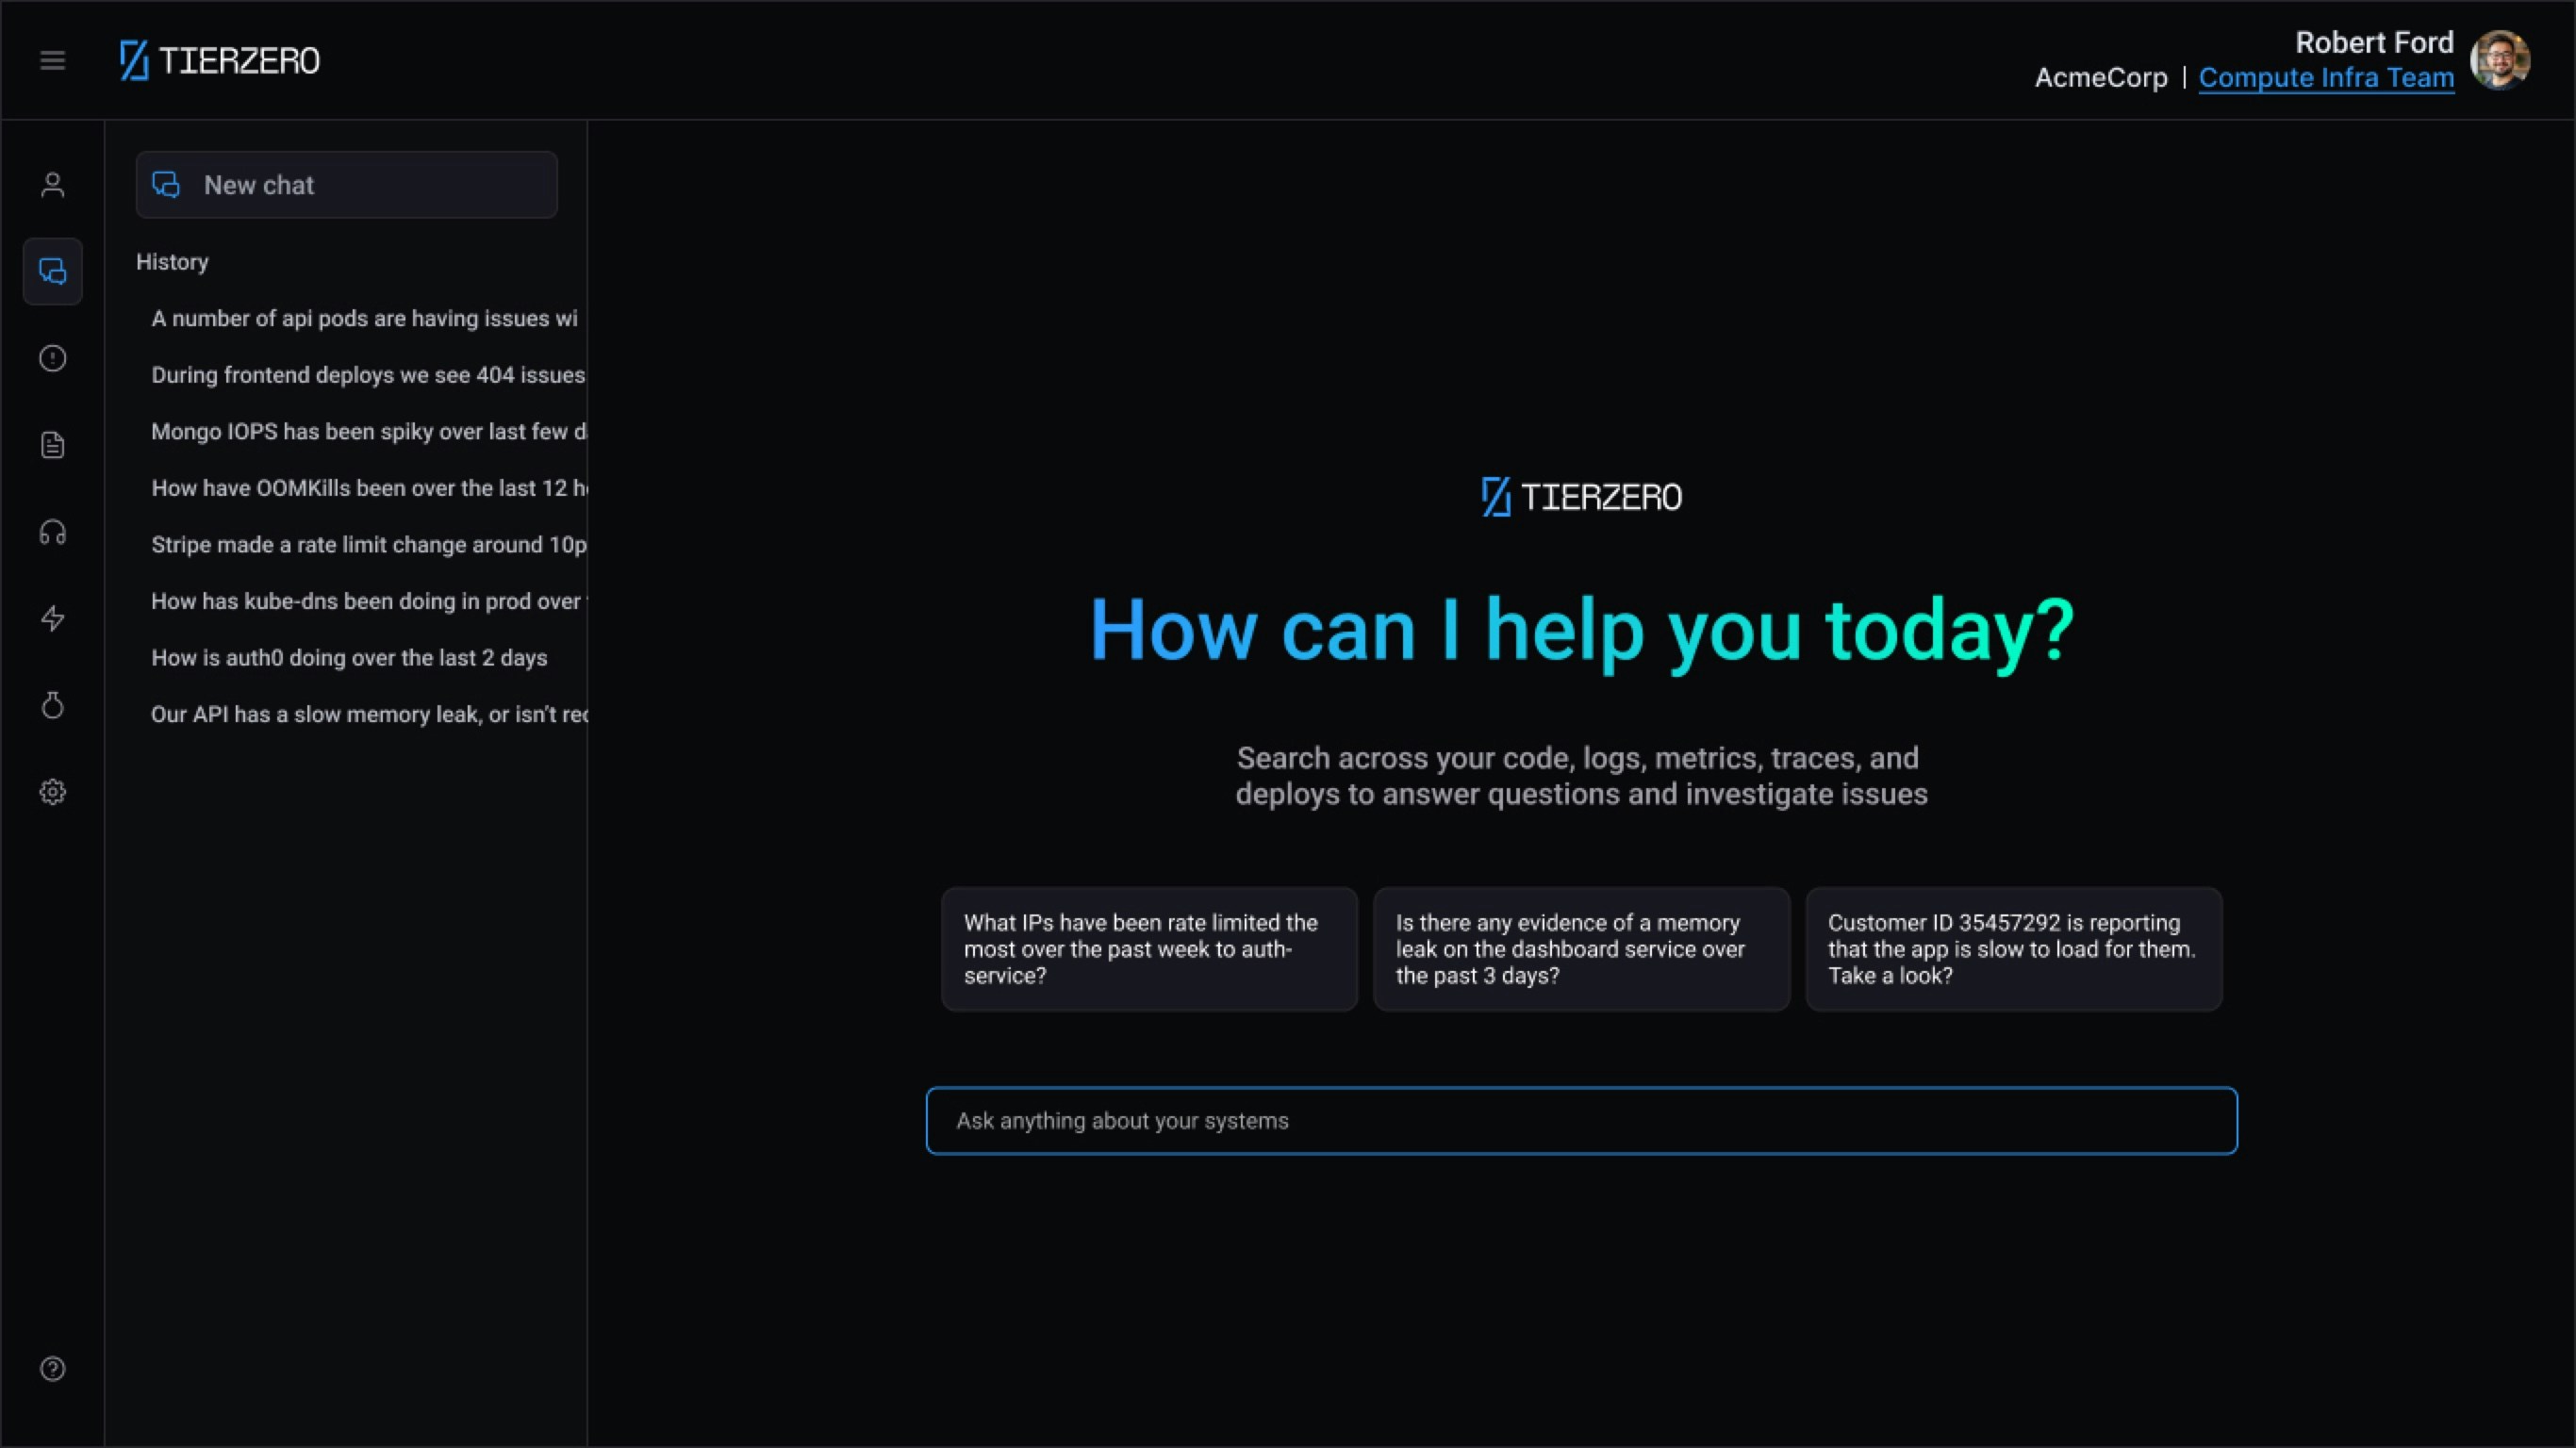Image resolution: width=2576 pixels, height=1448 pixels.
Task: Select the rate-limited IPs suggestion card
Action: click(1148, 948)
